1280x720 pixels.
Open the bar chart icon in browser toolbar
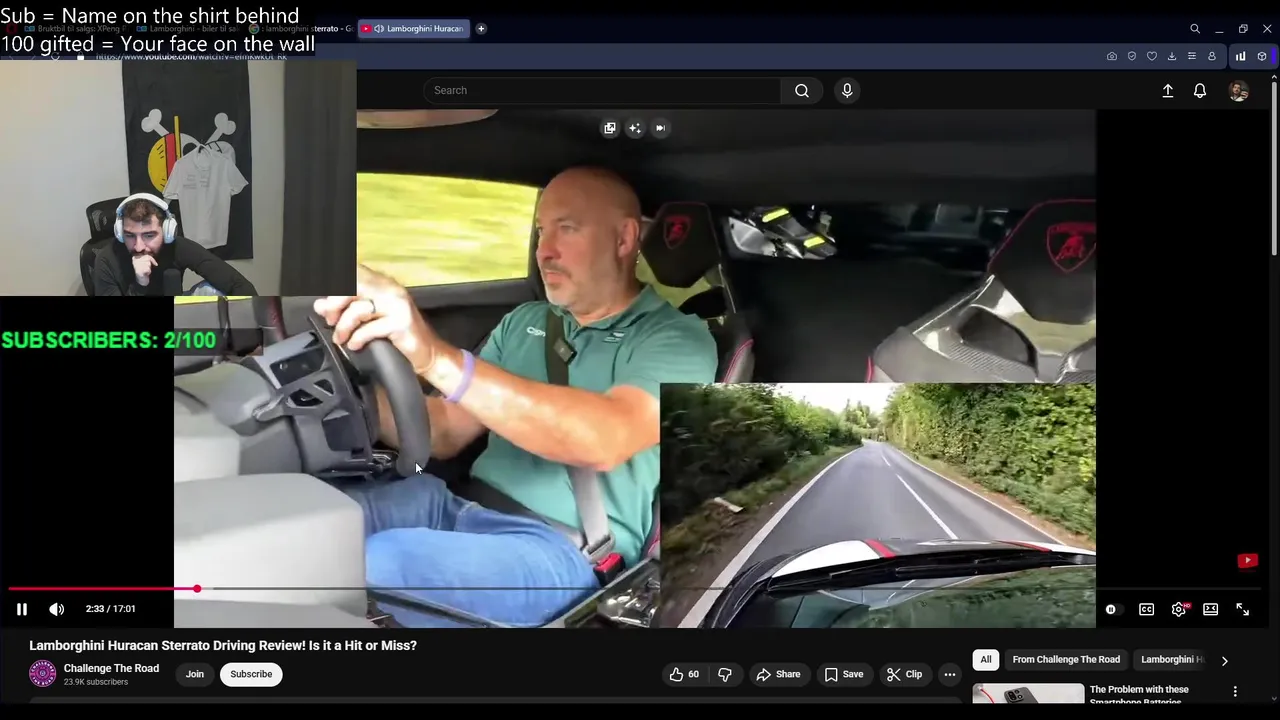pyautogui.click(x=1241, y=56)
